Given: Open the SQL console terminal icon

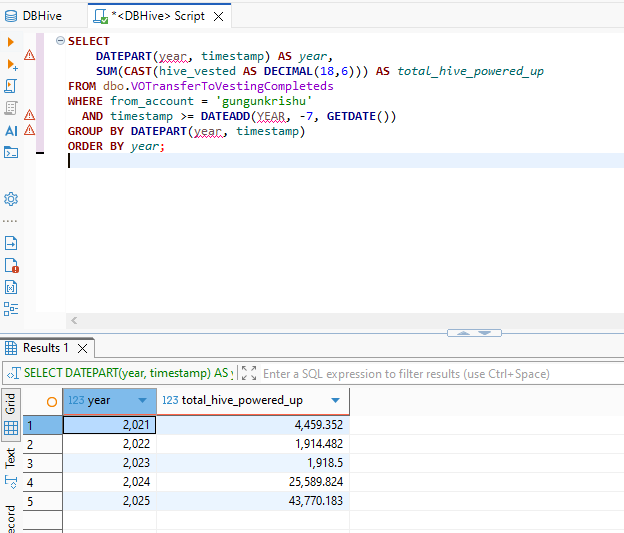Looking at the screenshot, I should pos(11,152).
